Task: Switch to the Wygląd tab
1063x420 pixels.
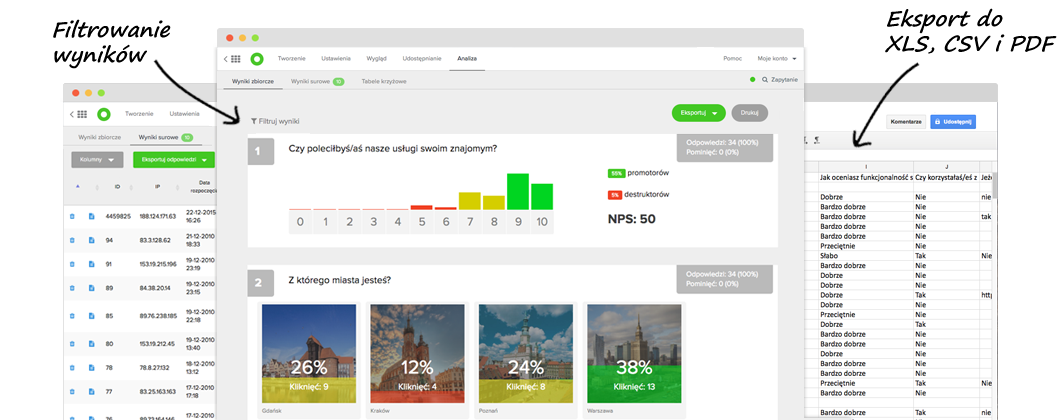Action: (376, 59)
